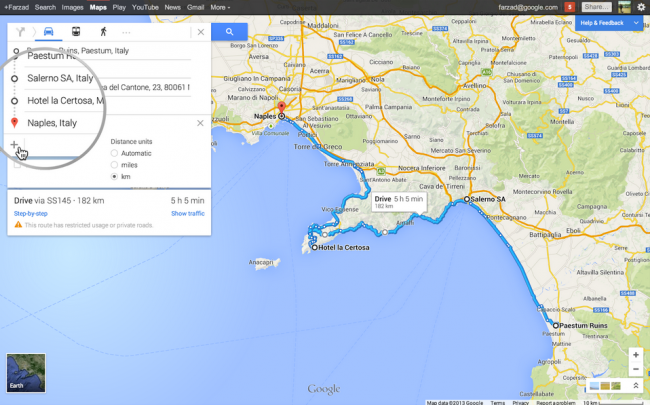
Task: Open Privacy link in map footer
Action: 520,403
